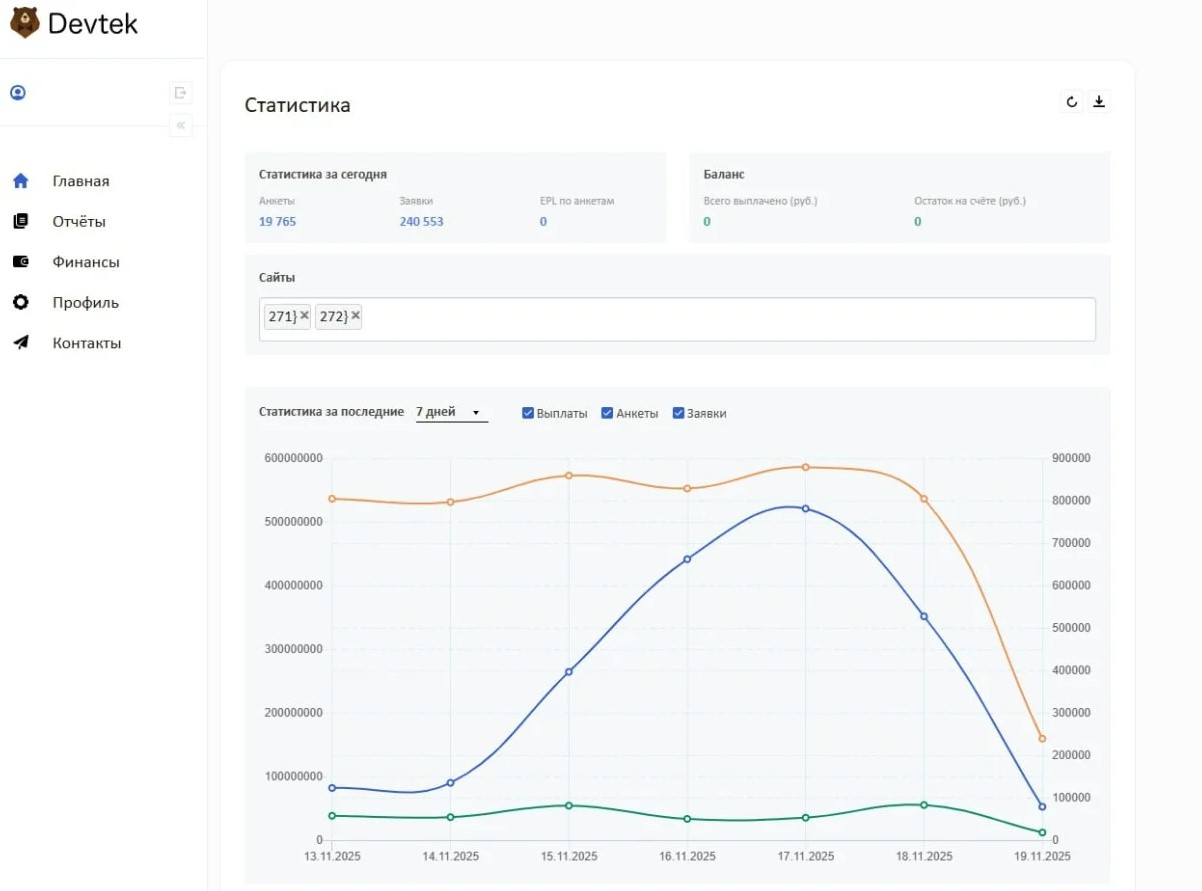The width and height of the screenshot is (1202, 891).
Task: Click the home icon beside Главная
Action: click(x=20, y=181)
